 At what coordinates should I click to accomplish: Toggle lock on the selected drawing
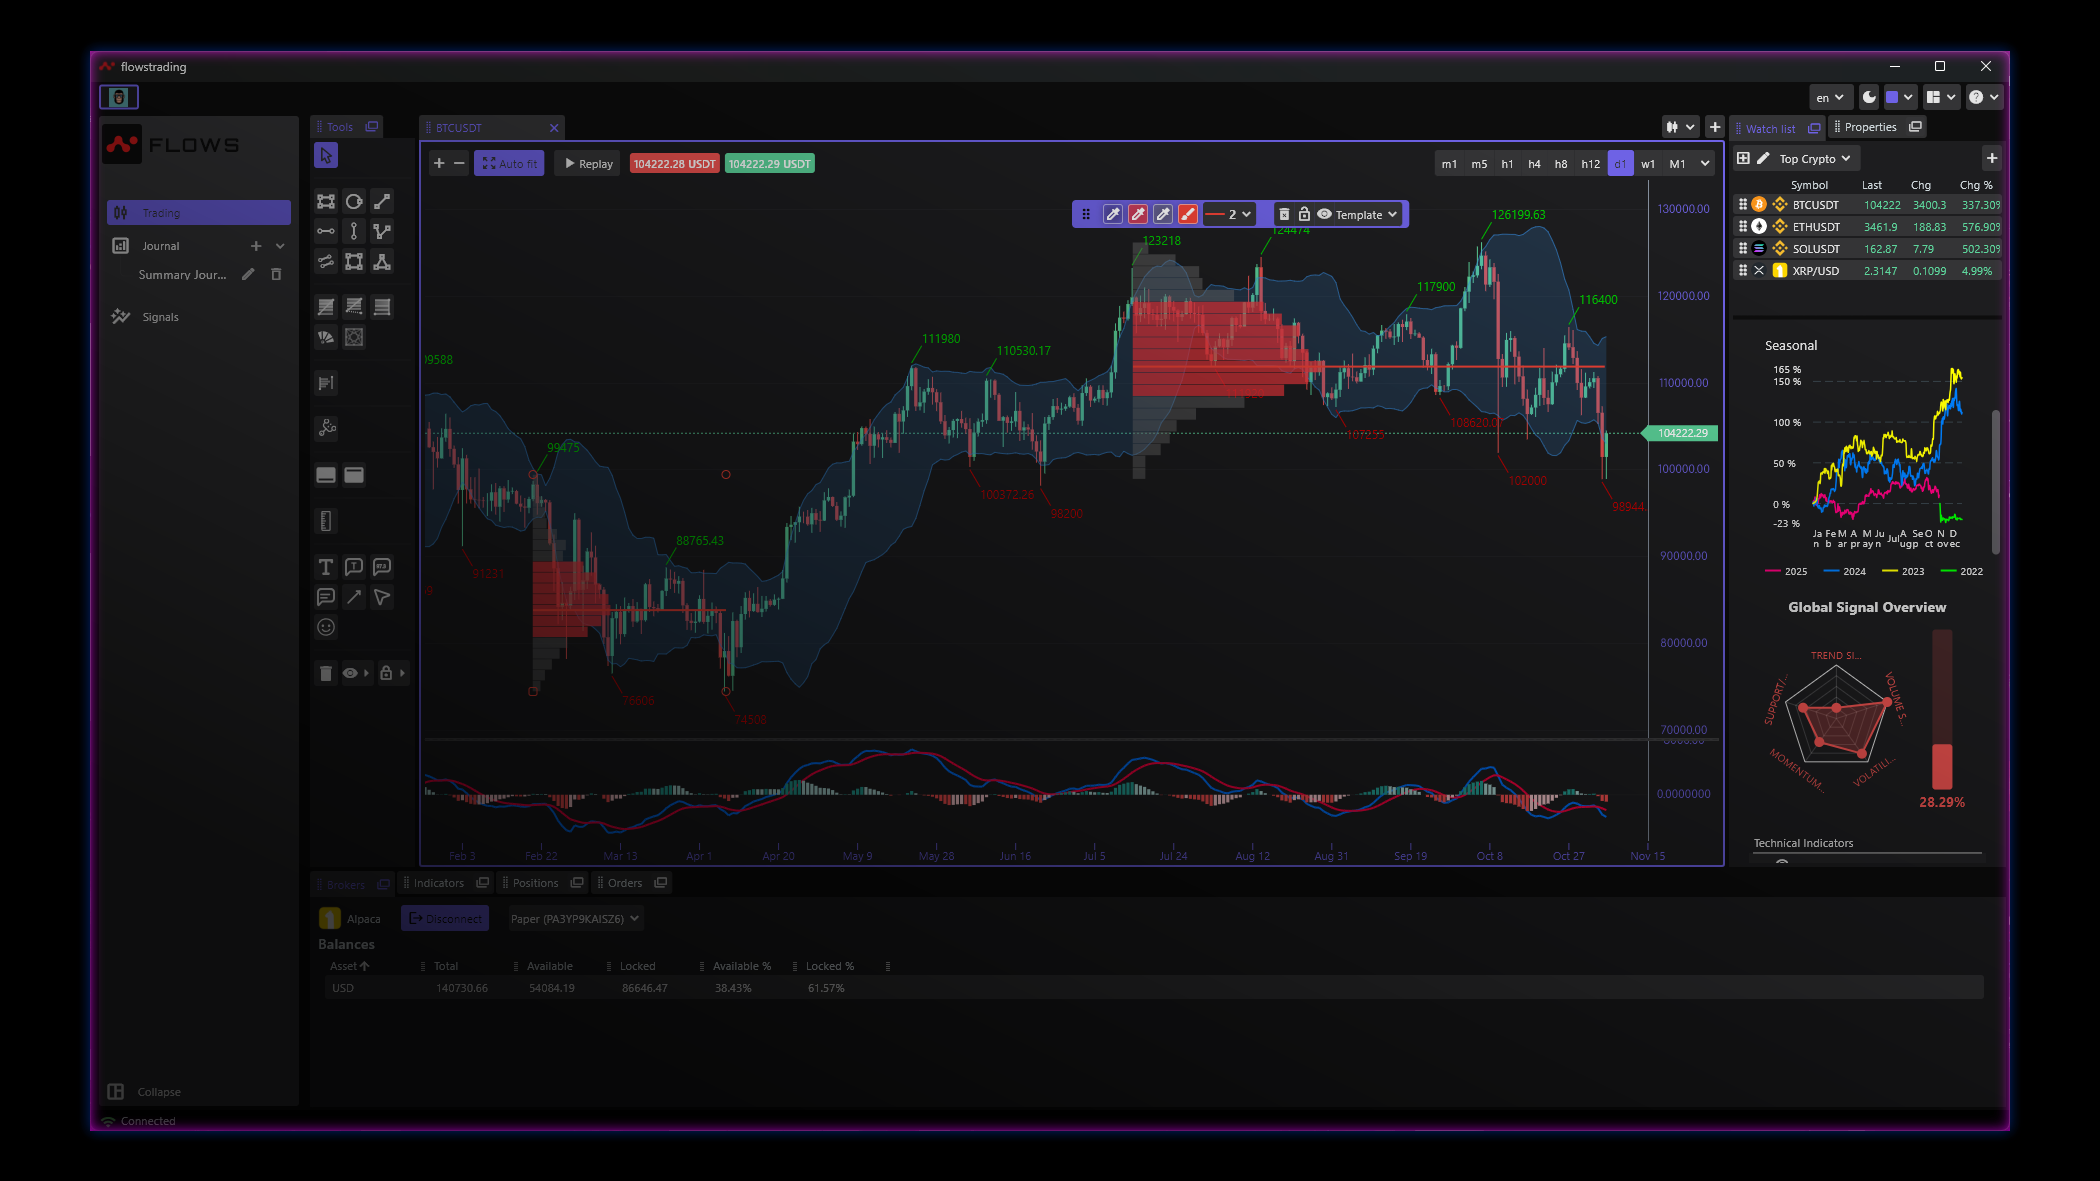coord(1304,214)
